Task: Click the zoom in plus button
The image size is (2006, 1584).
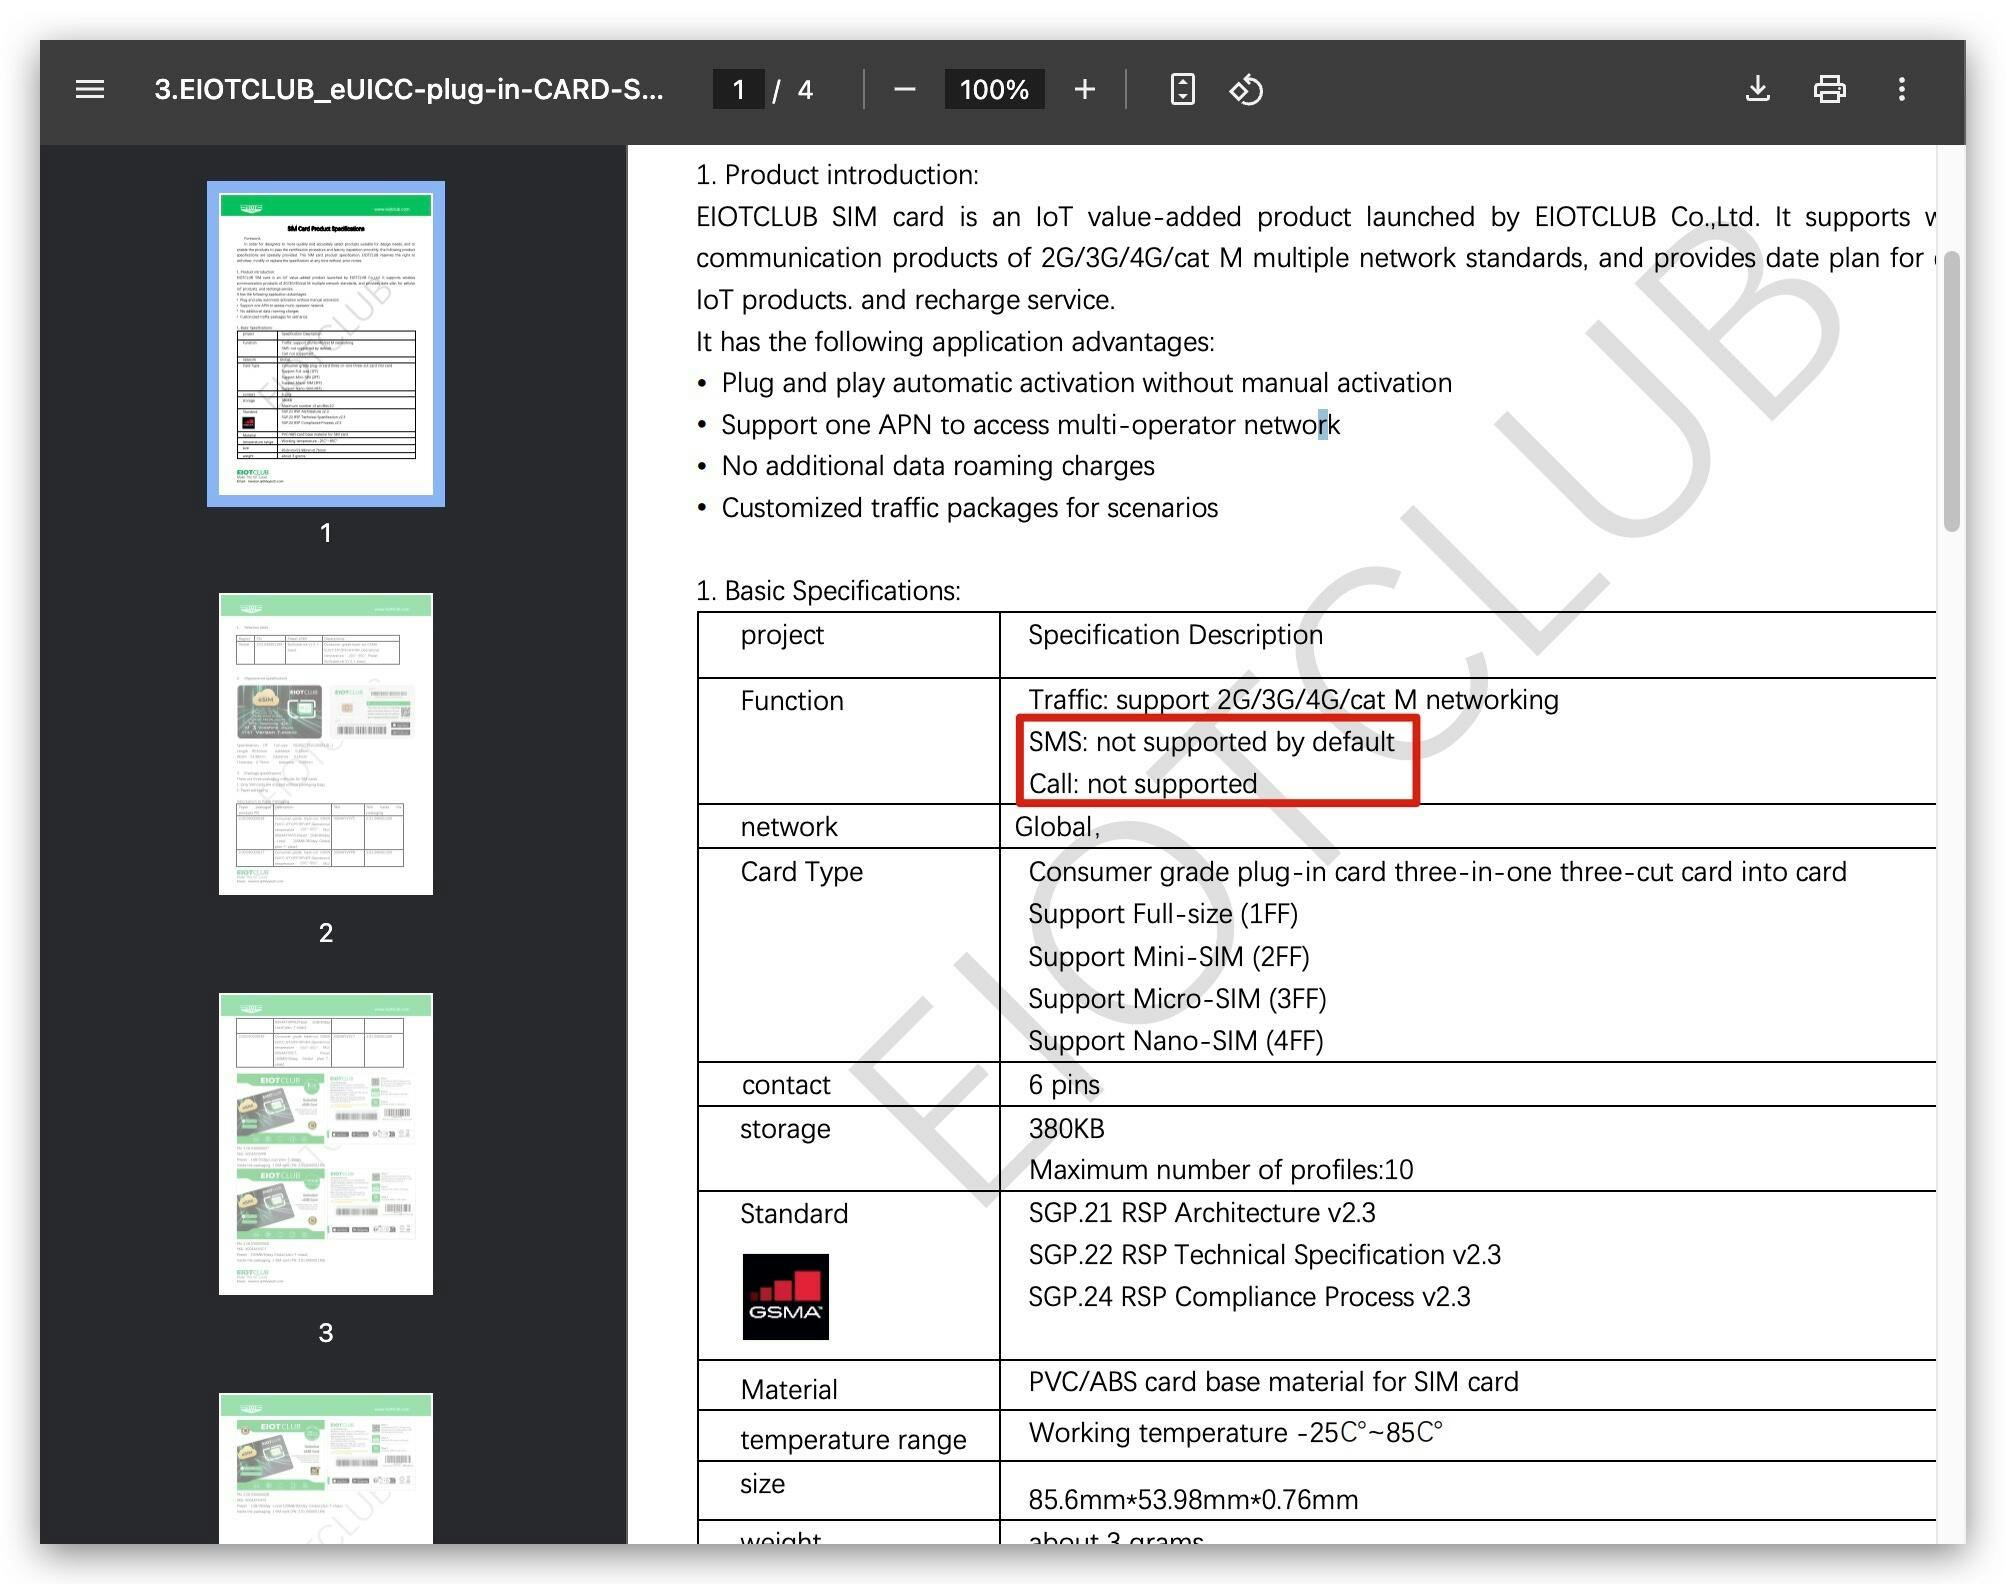Action: point(1084,90)
